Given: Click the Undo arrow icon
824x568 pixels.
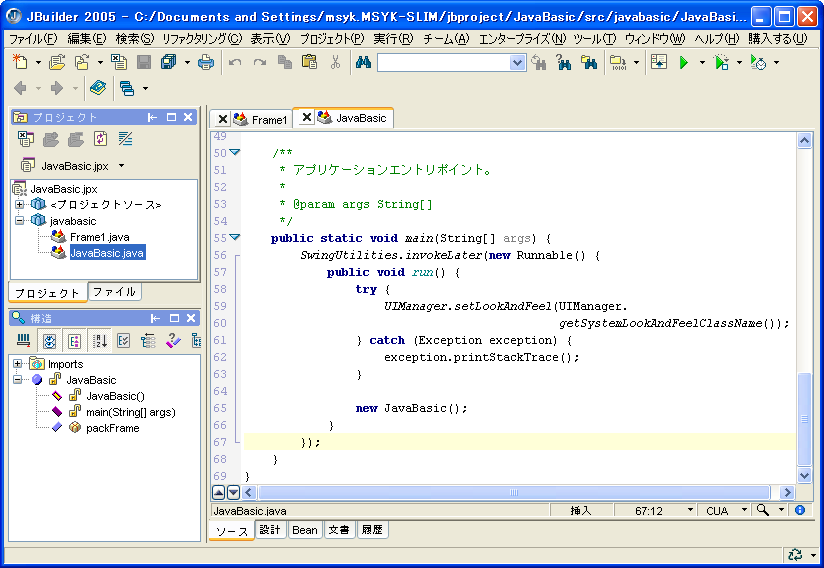Looking at the screenshot, I should (235, 62).
